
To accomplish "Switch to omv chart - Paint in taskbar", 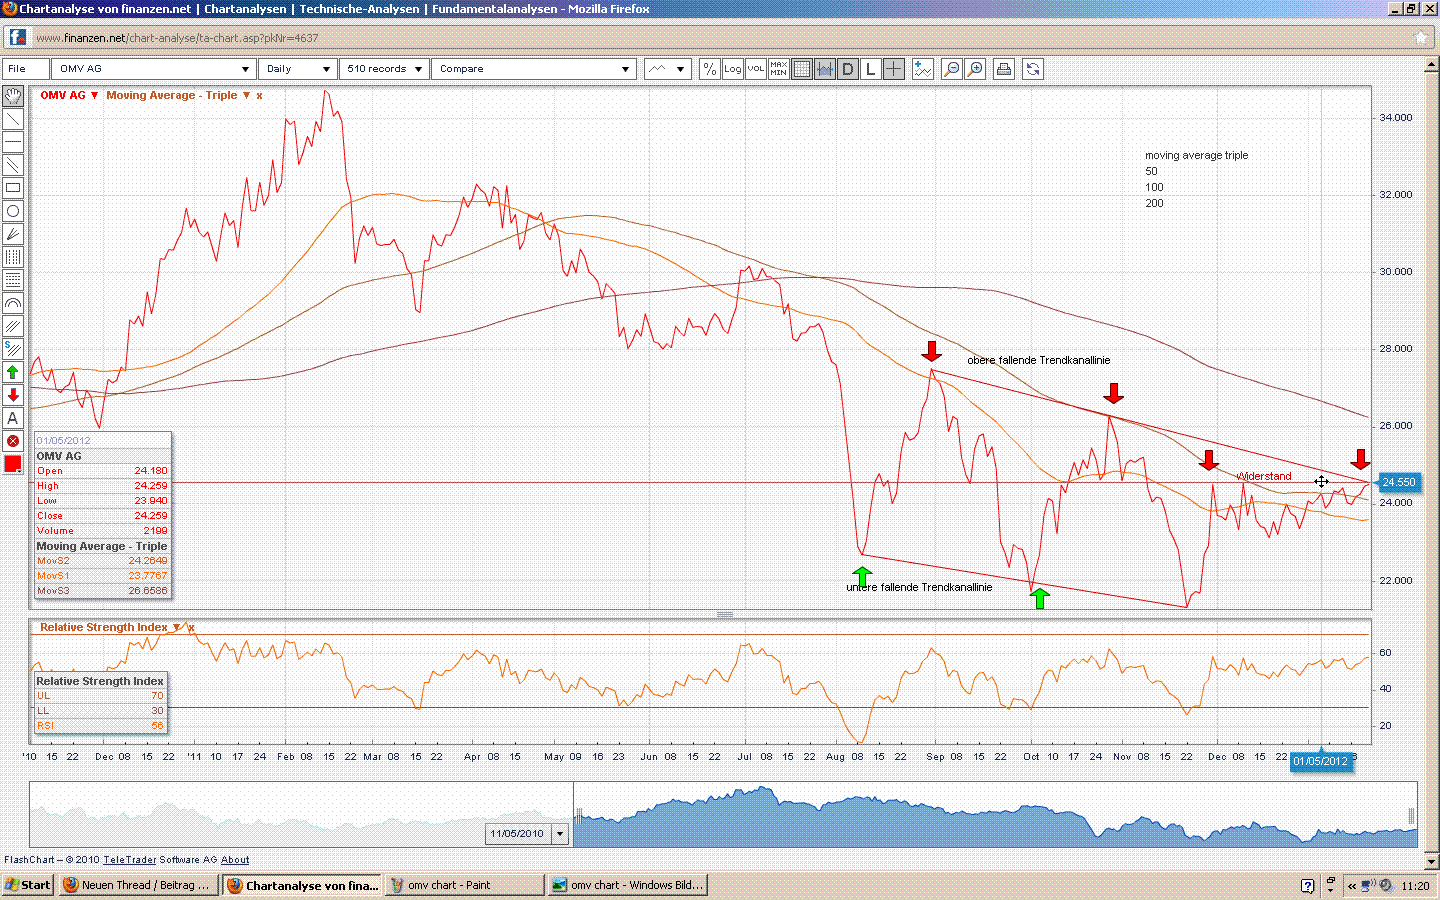I will click(x=465, y=884).
